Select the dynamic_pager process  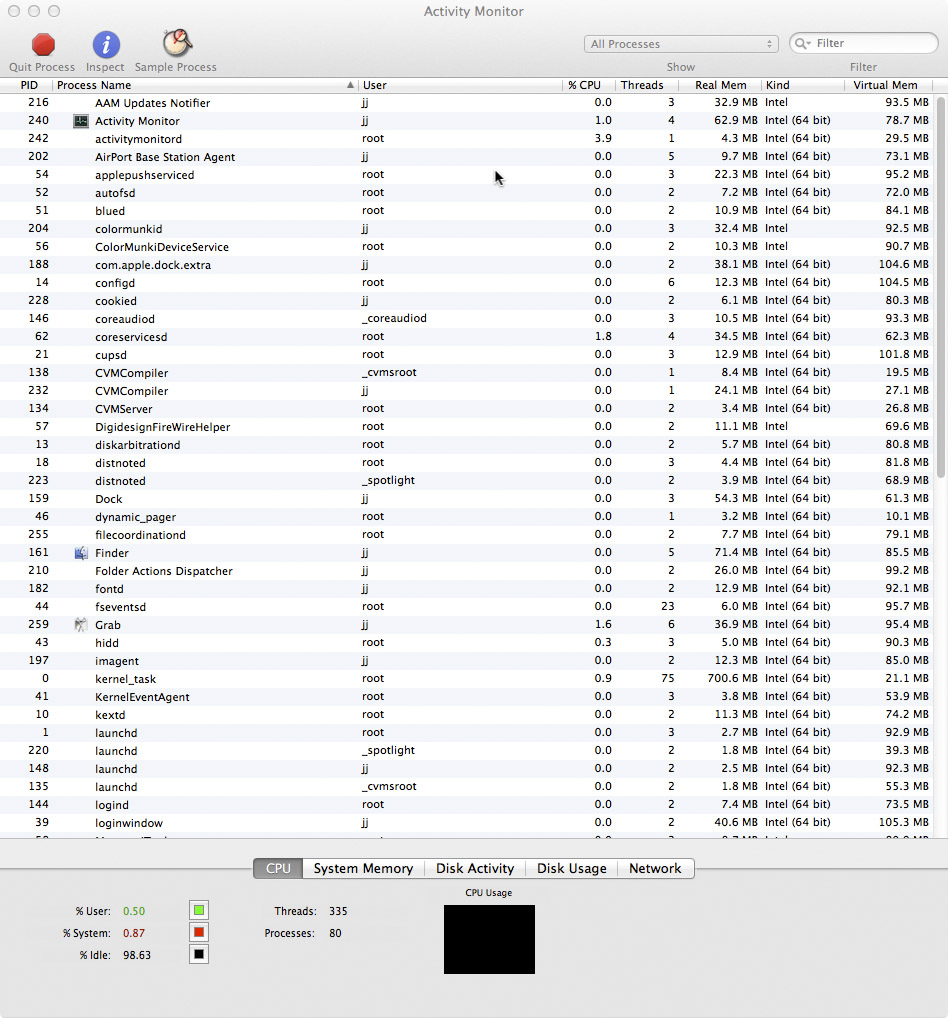(x=468, y=516)
